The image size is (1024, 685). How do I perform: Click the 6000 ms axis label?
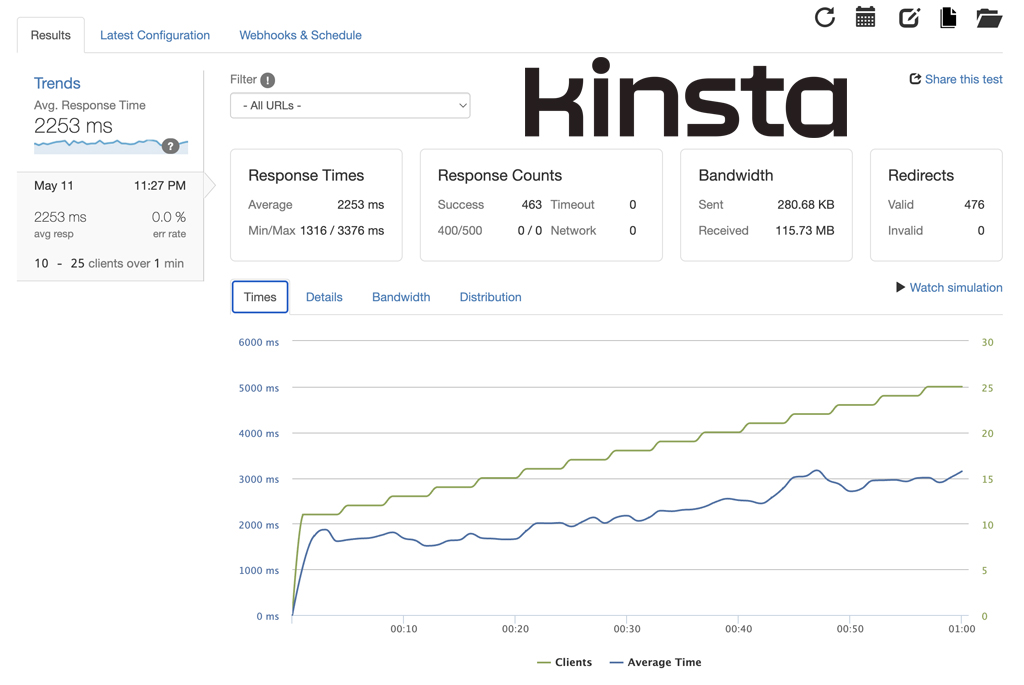point(259,342)
